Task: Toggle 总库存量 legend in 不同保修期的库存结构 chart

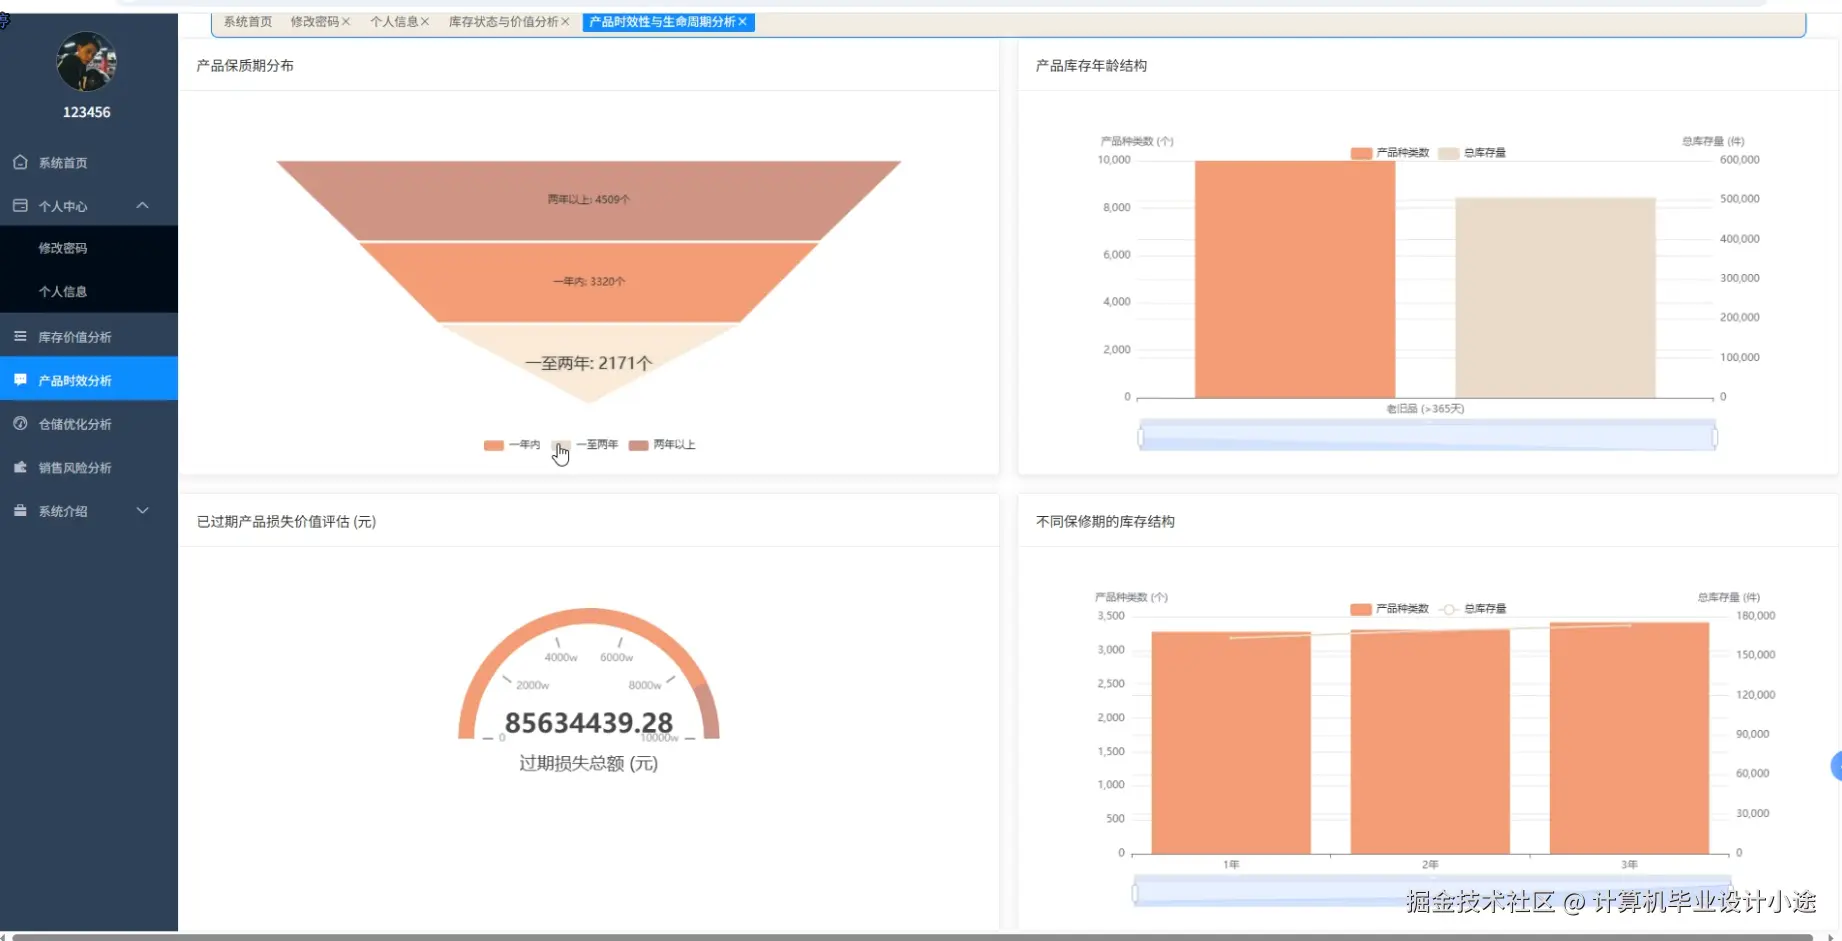Action: point(1472,609)
